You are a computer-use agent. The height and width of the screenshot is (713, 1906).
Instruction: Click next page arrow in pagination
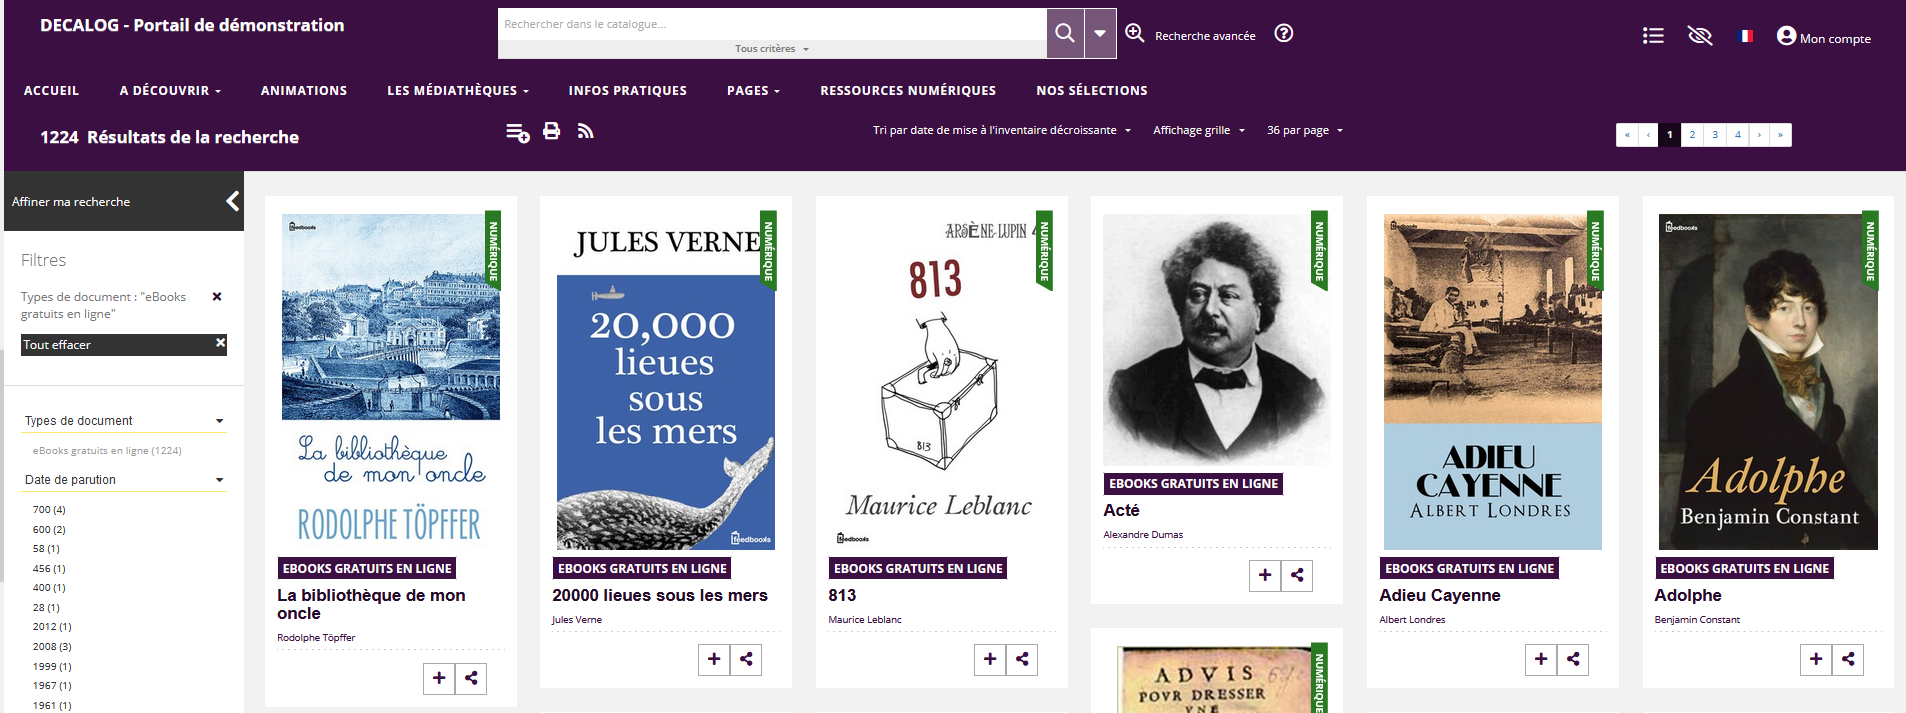(1760, 135)
